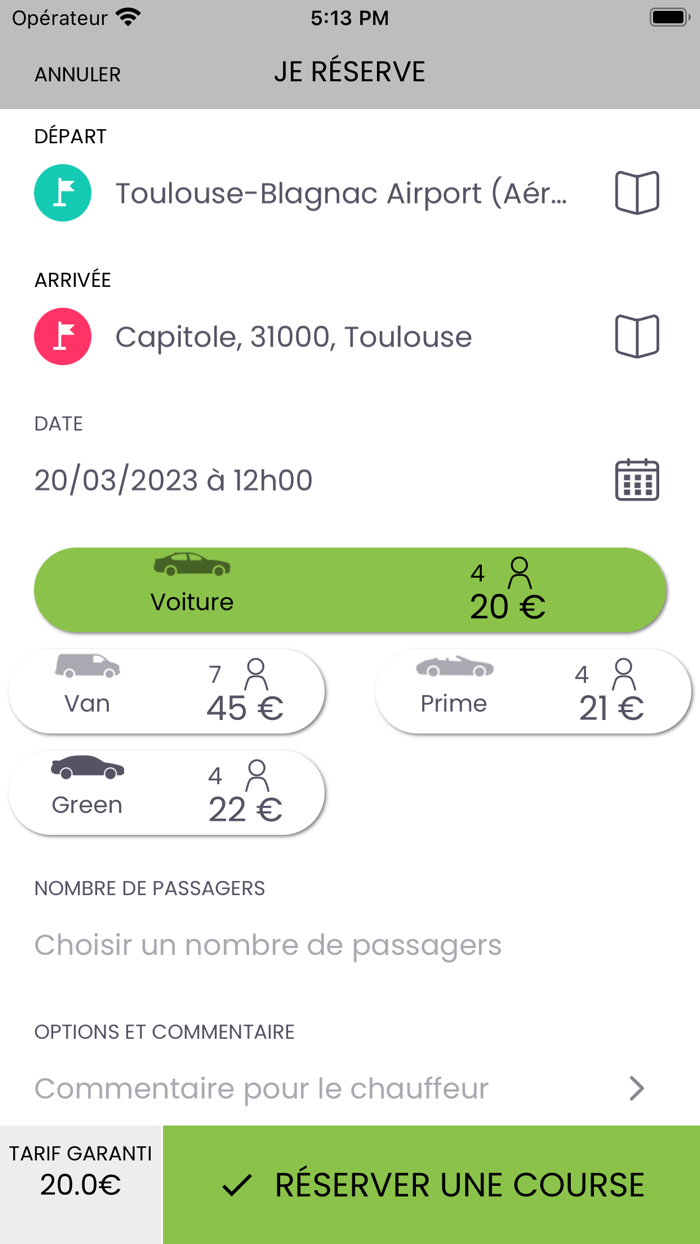Image resolution: width=700 pixels, height=1244 pixels.
Task: Click the pink arrival flag icon
Action: coord(62,336)
